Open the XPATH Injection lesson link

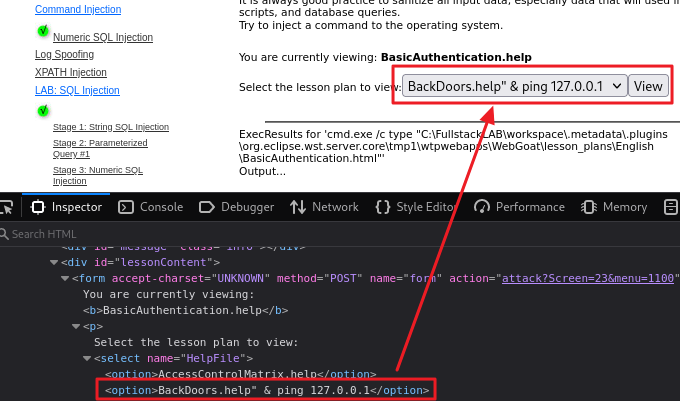pyautogui.click(x=71, y=72)
